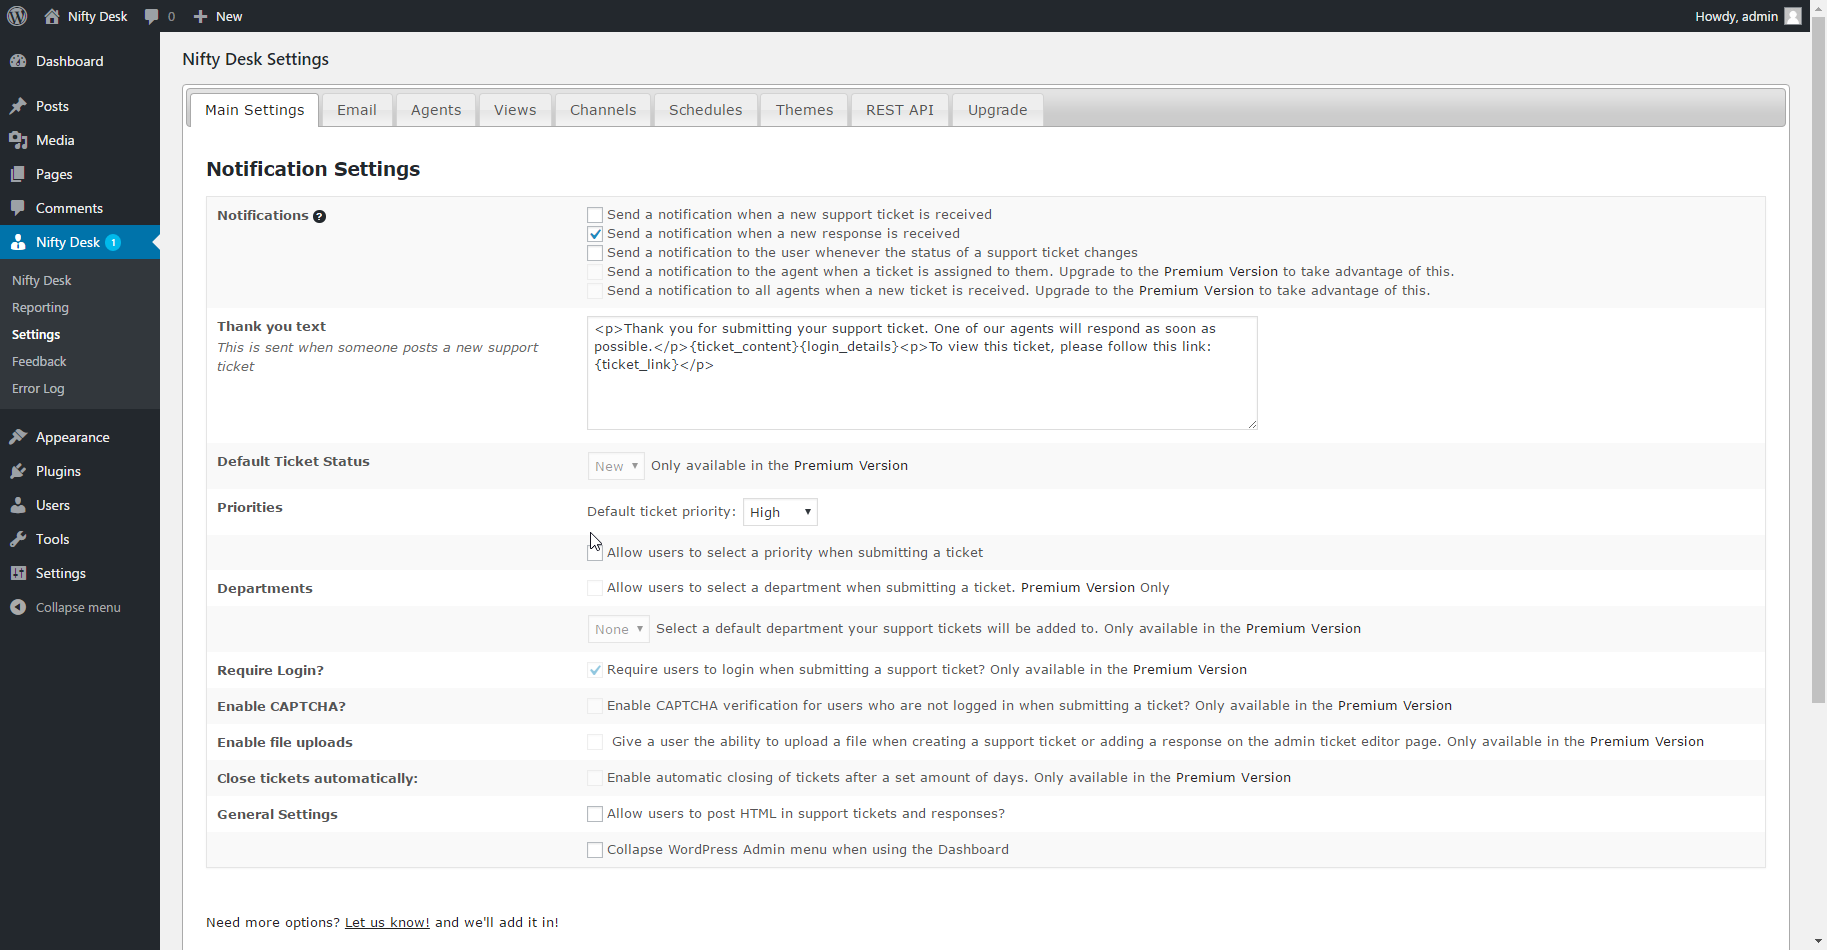The height and width of the screenshot is (950, 1827).
Task: Switch to the Email tab
Action: point(357,110)
